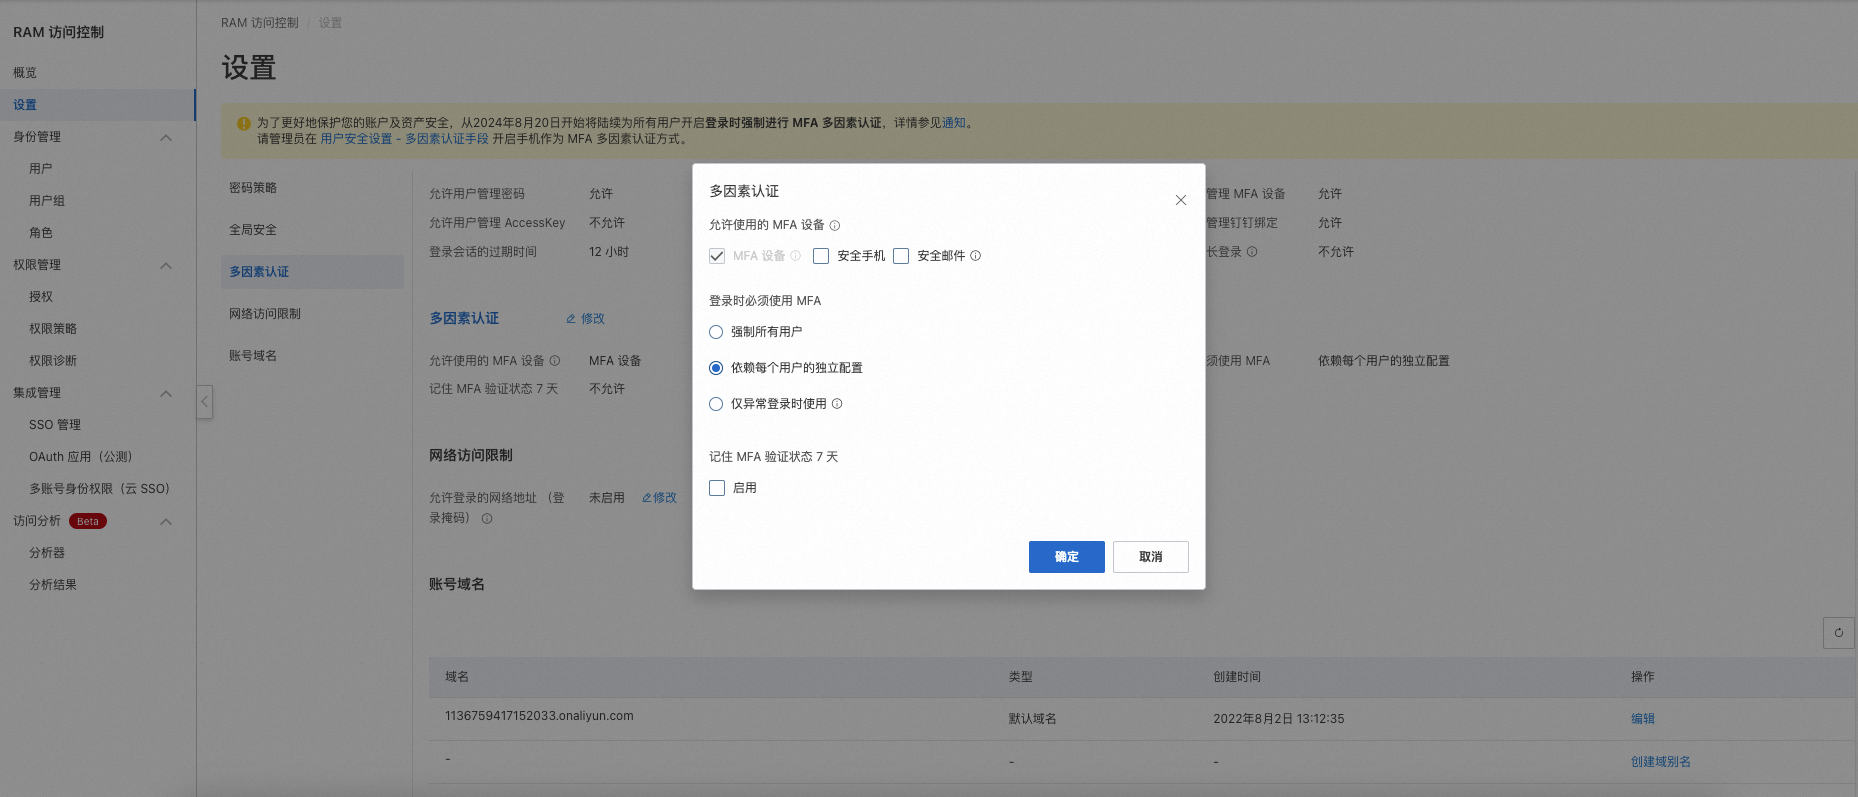Click info icon beside disabled MFA 设备 checkbox

796,256
